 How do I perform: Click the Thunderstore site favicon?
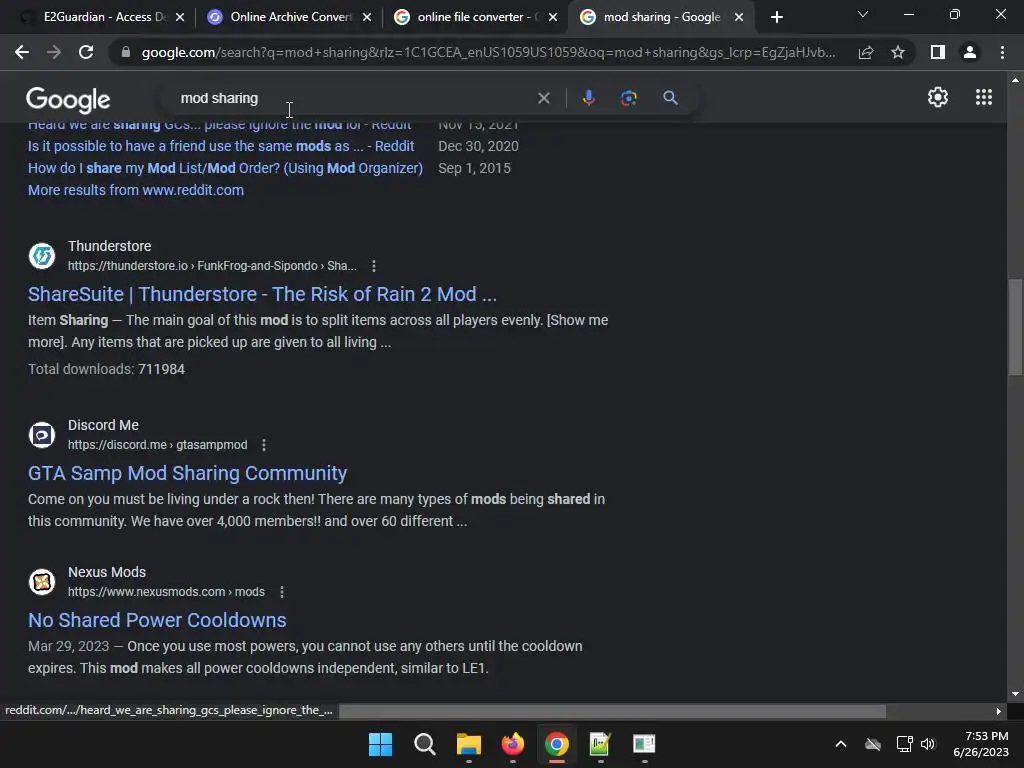42,255
